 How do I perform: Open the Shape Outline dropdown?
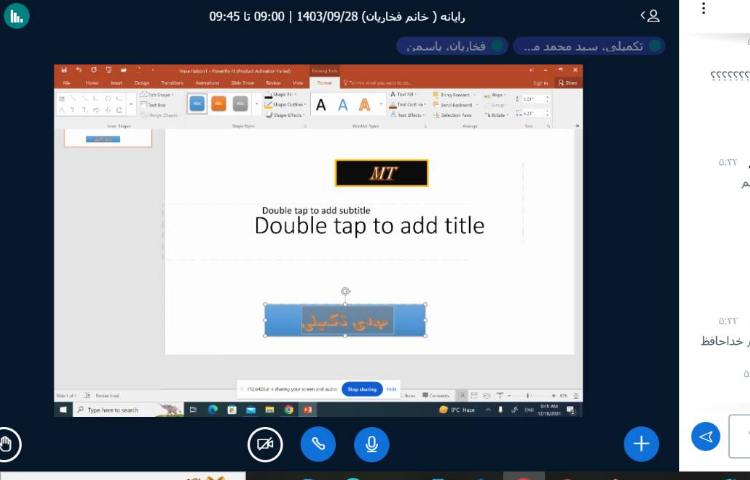point(285,104)
